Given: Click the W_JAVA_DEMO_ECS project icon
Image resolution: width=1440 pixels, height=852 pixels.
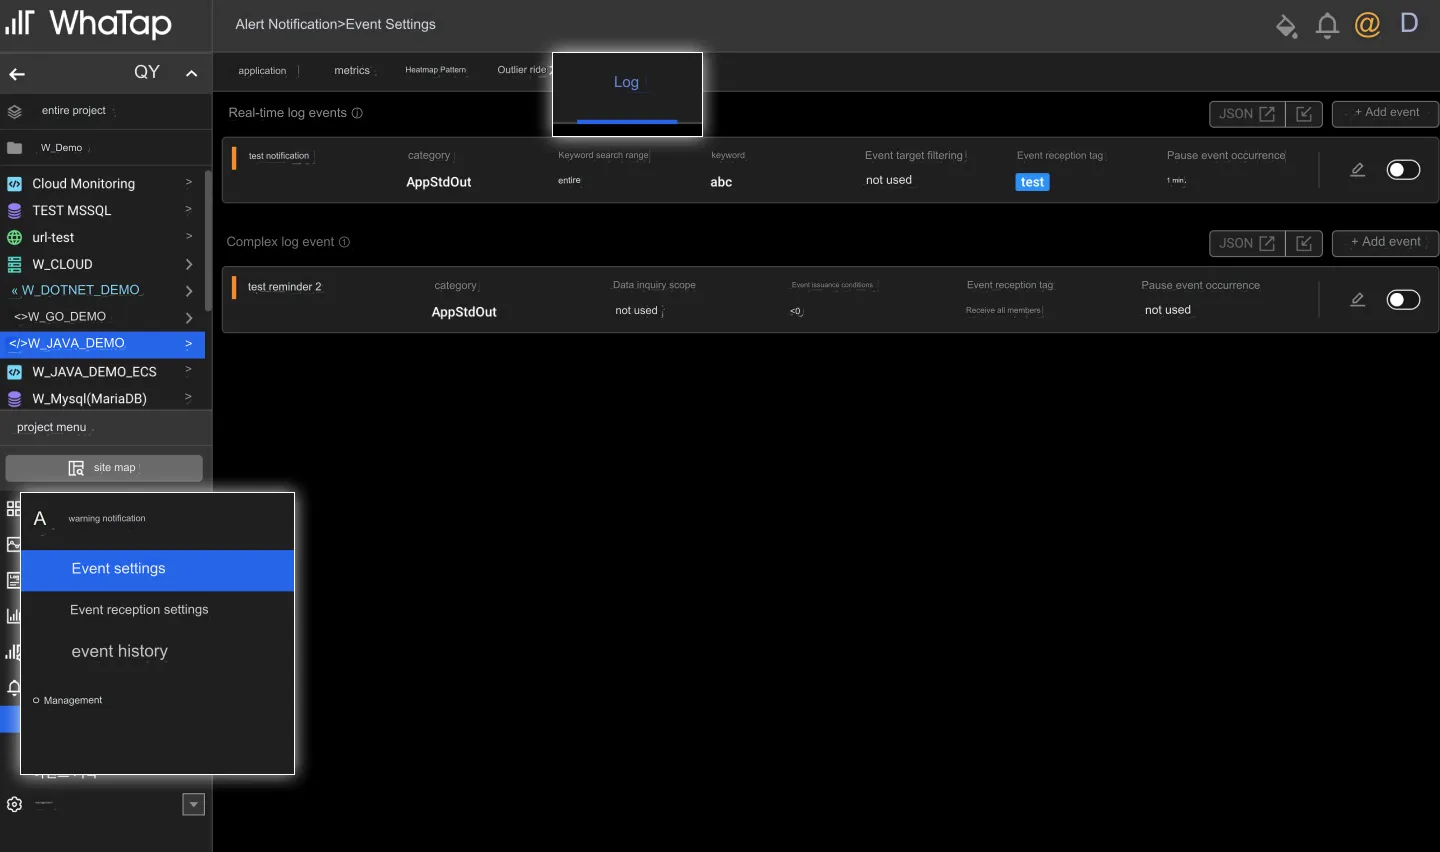Looking at the screenshot, I should [14, 372].
